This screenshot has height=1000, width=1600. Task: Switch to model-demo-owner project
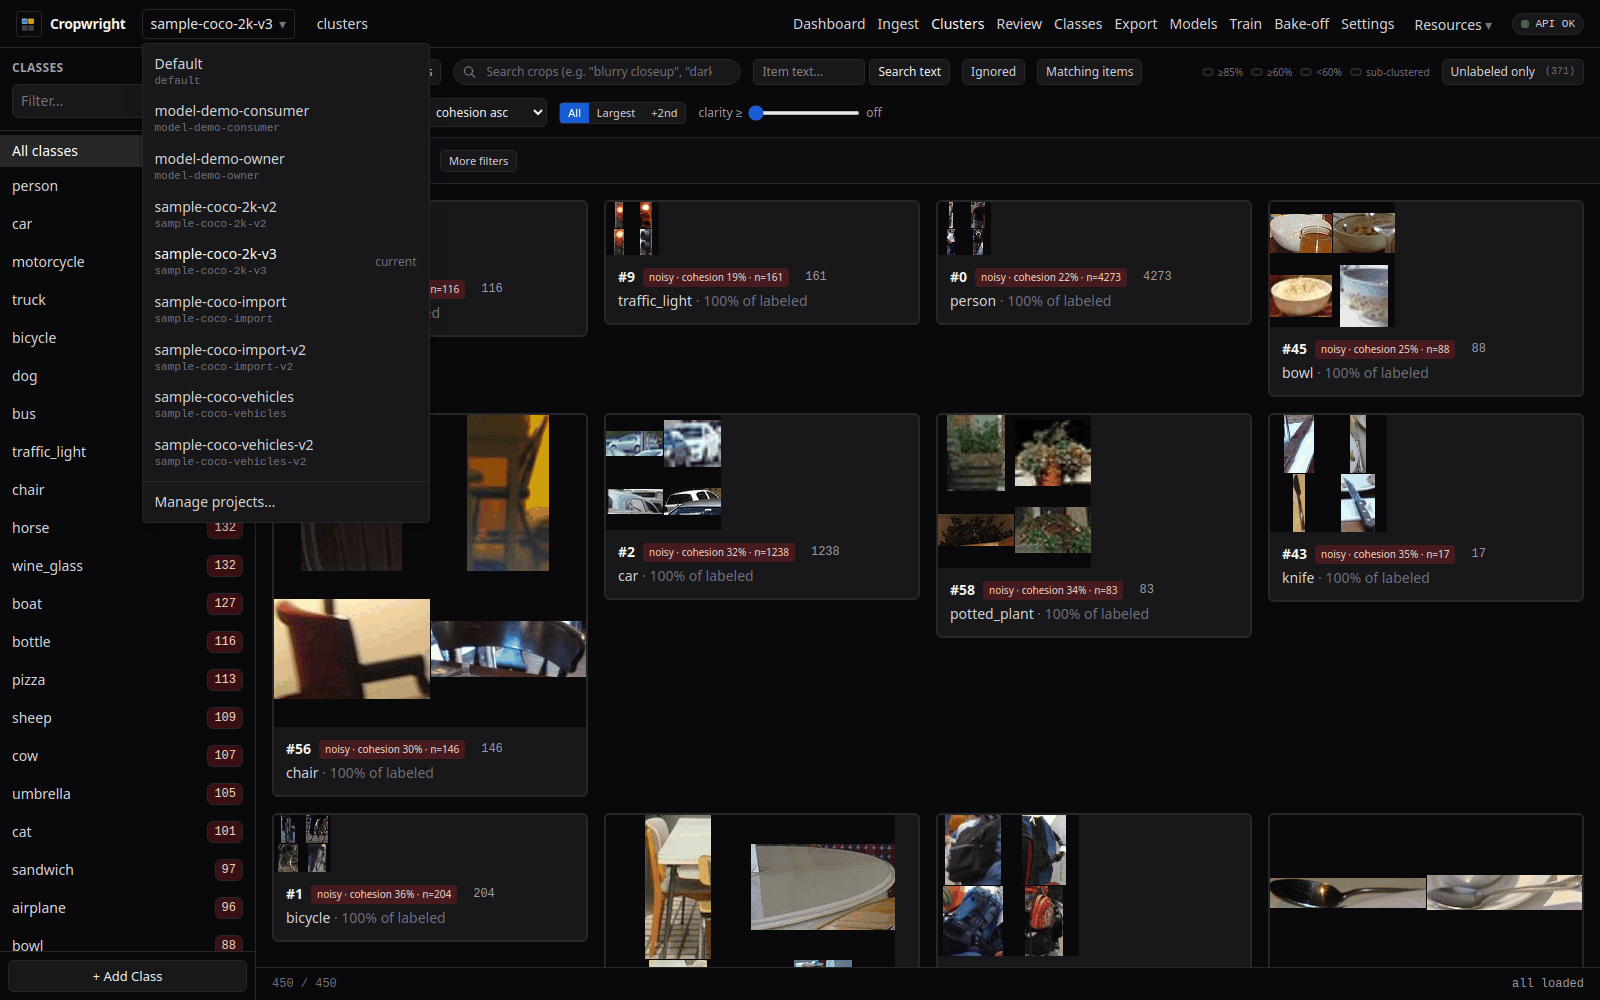pos(286,166)
